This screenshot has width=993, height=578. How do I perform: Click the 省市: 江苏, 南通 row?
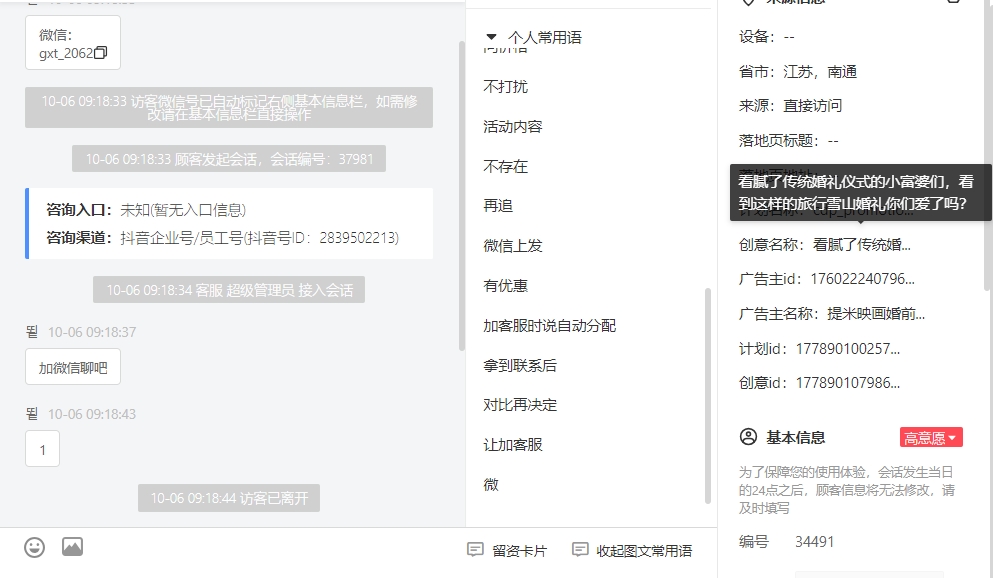(798, 72)
